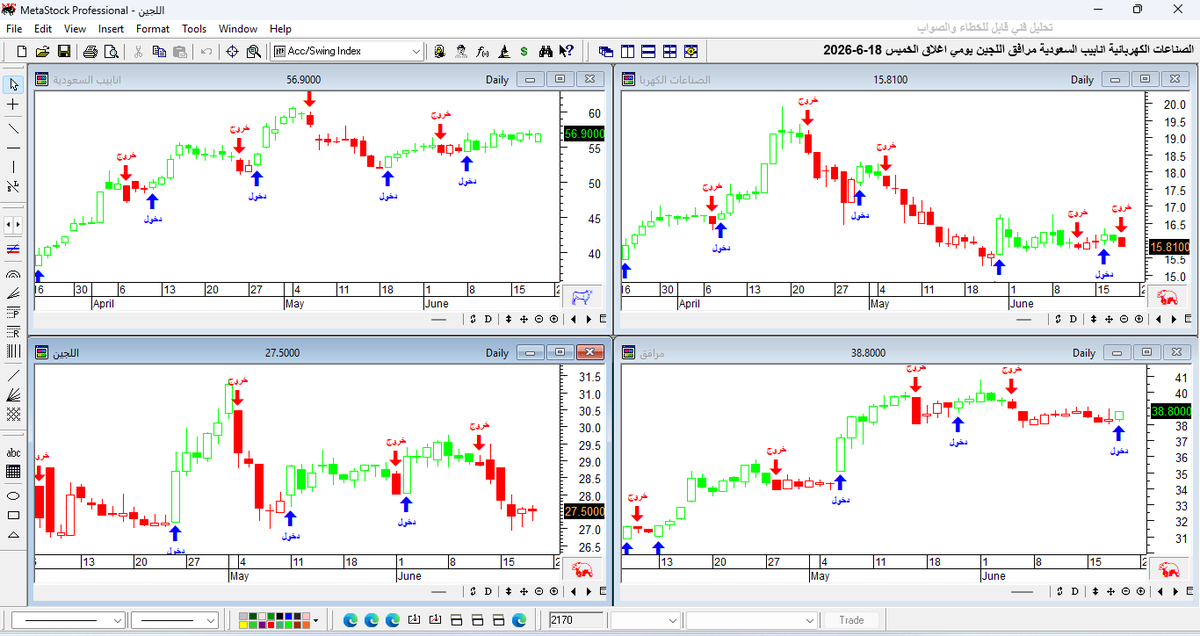Save the chart using the floppy disk icon
1200x636 pixels.
(63, 51)
